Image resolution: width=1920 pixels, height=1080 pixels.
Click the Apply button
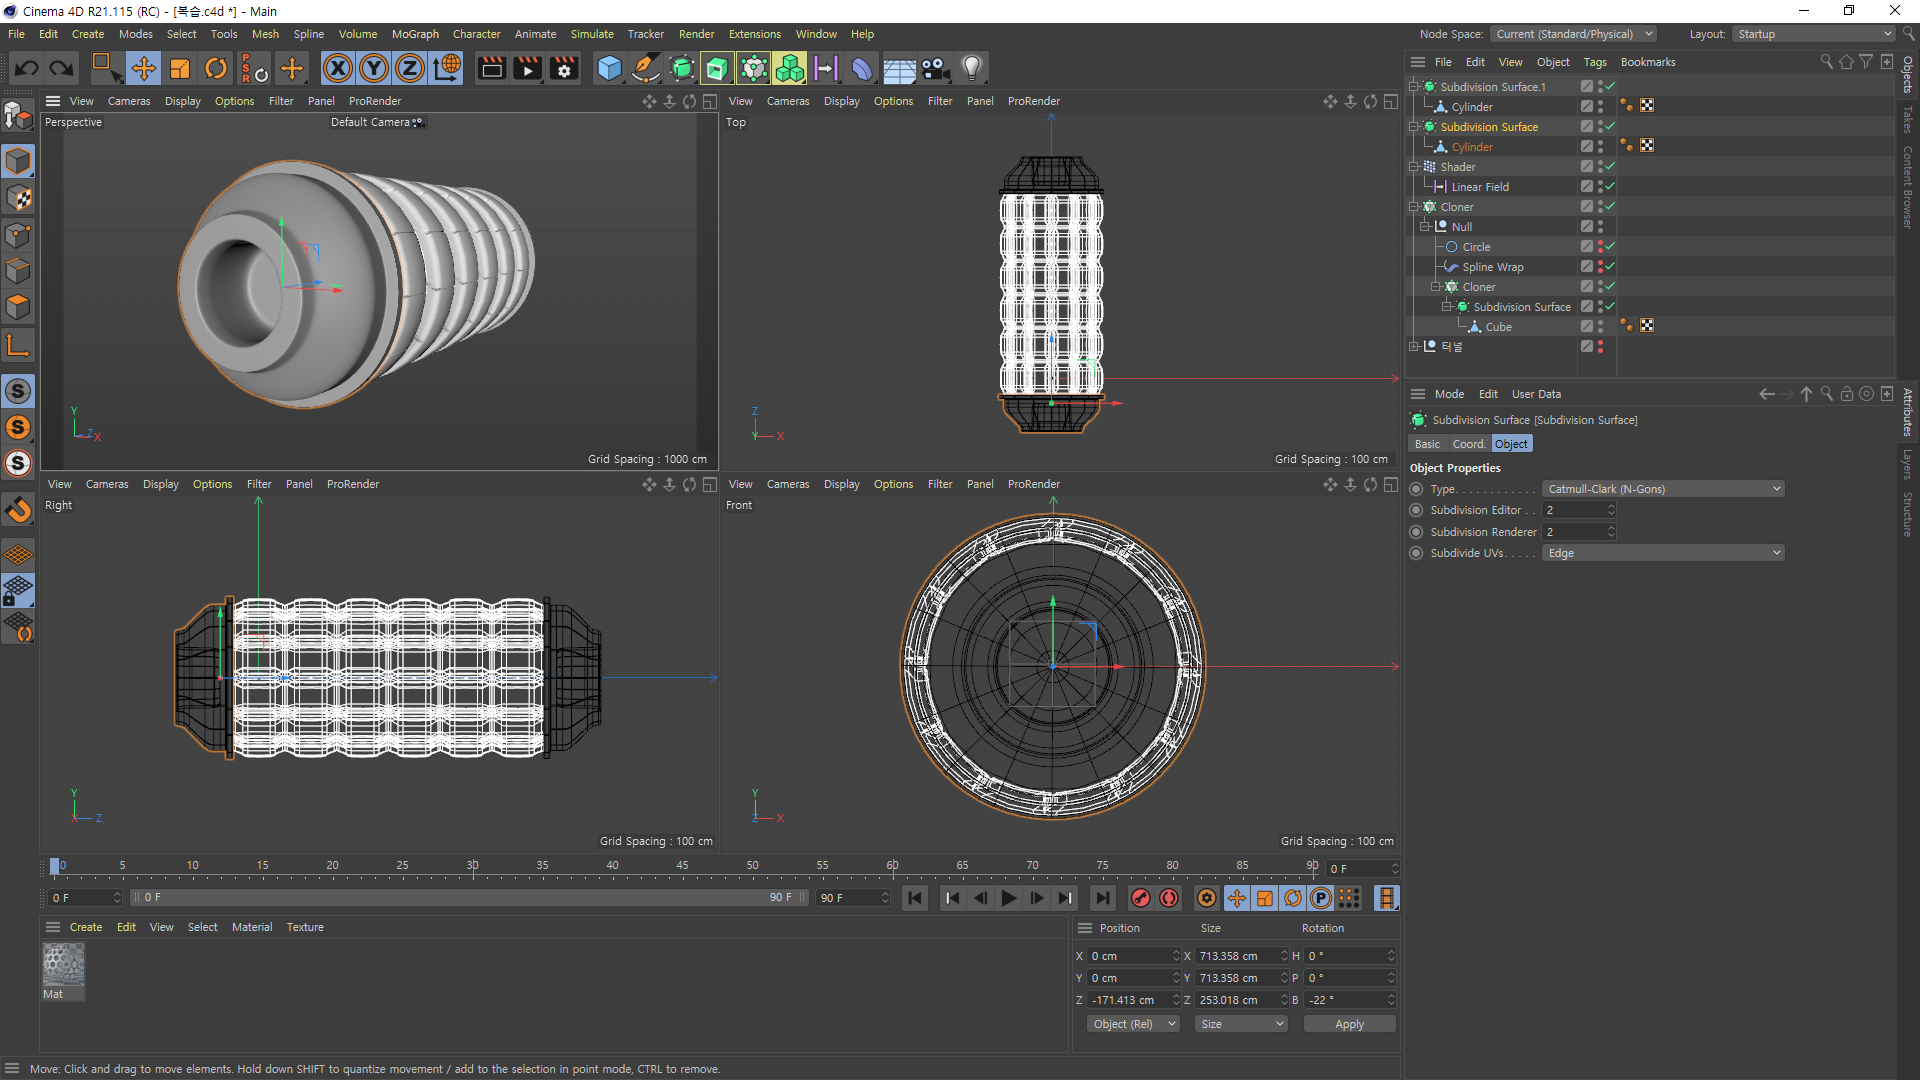1348,1024
